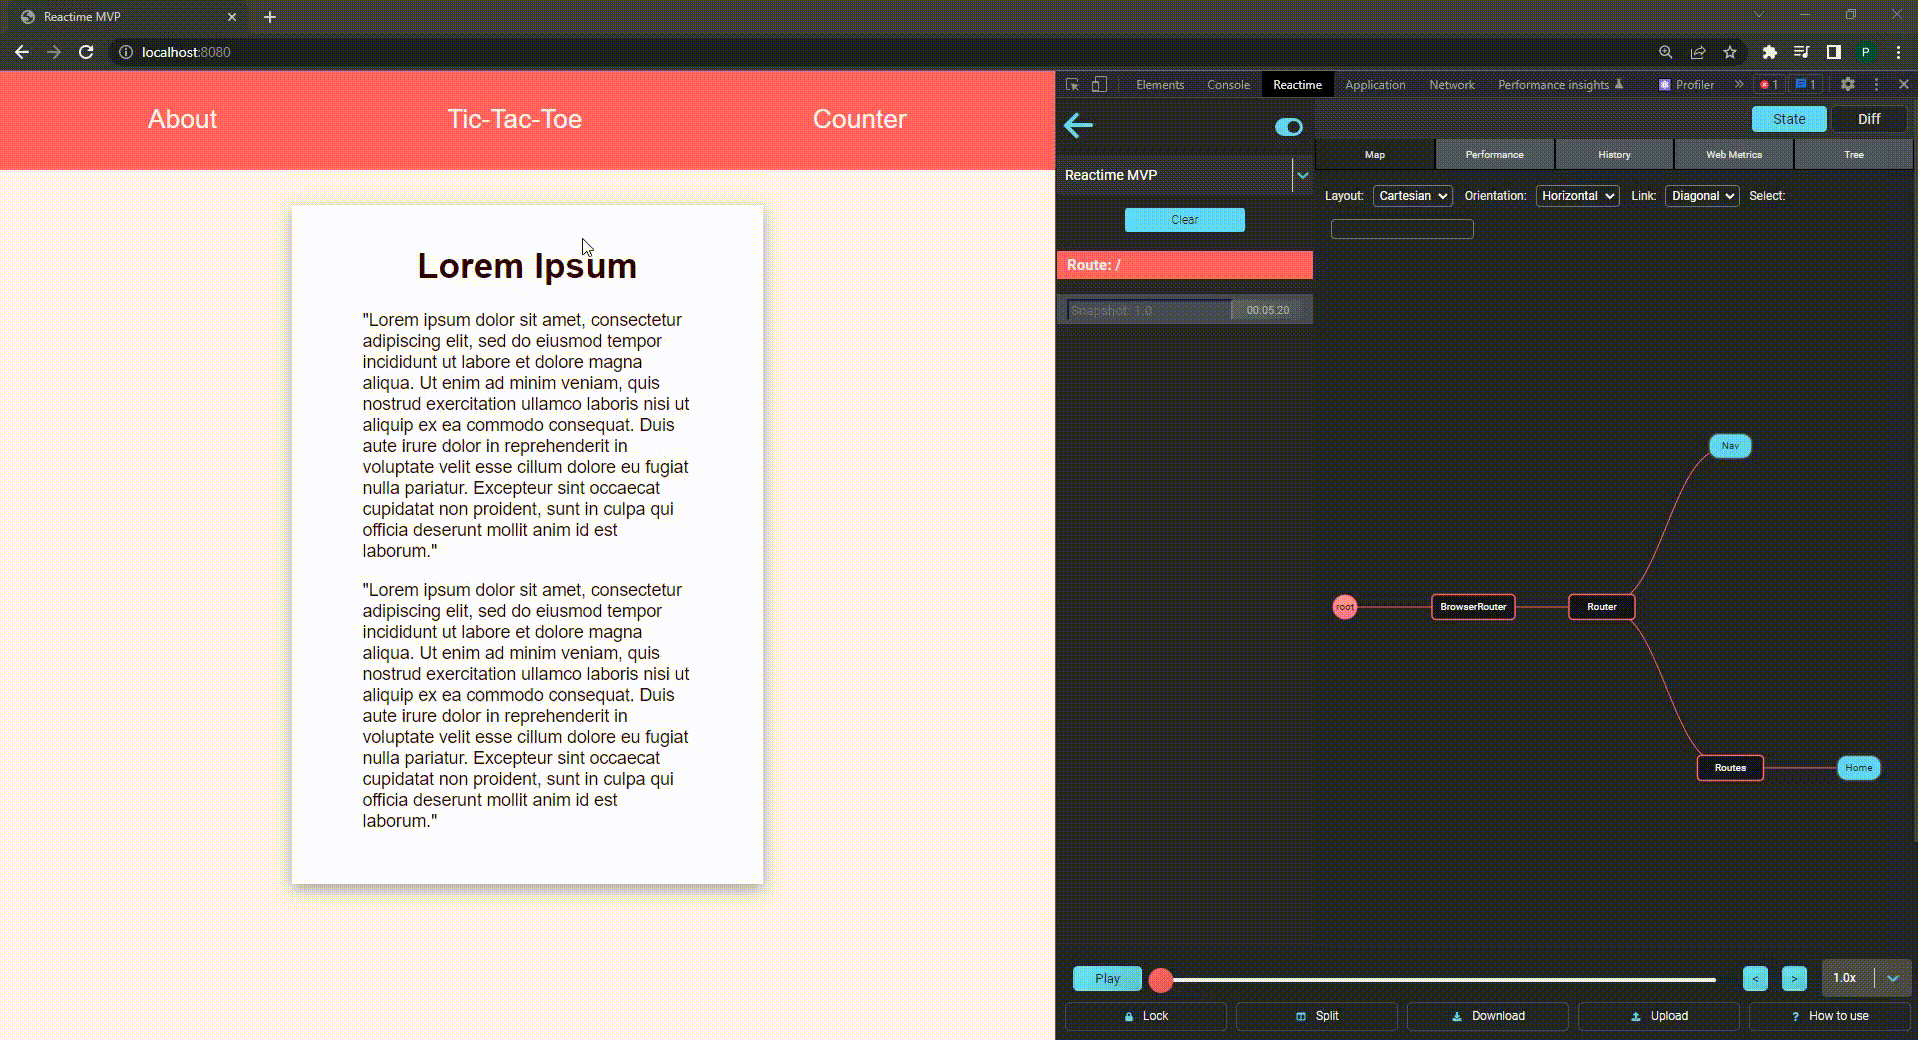
Task: Open DevTools settings gear
Action: 1848,85
